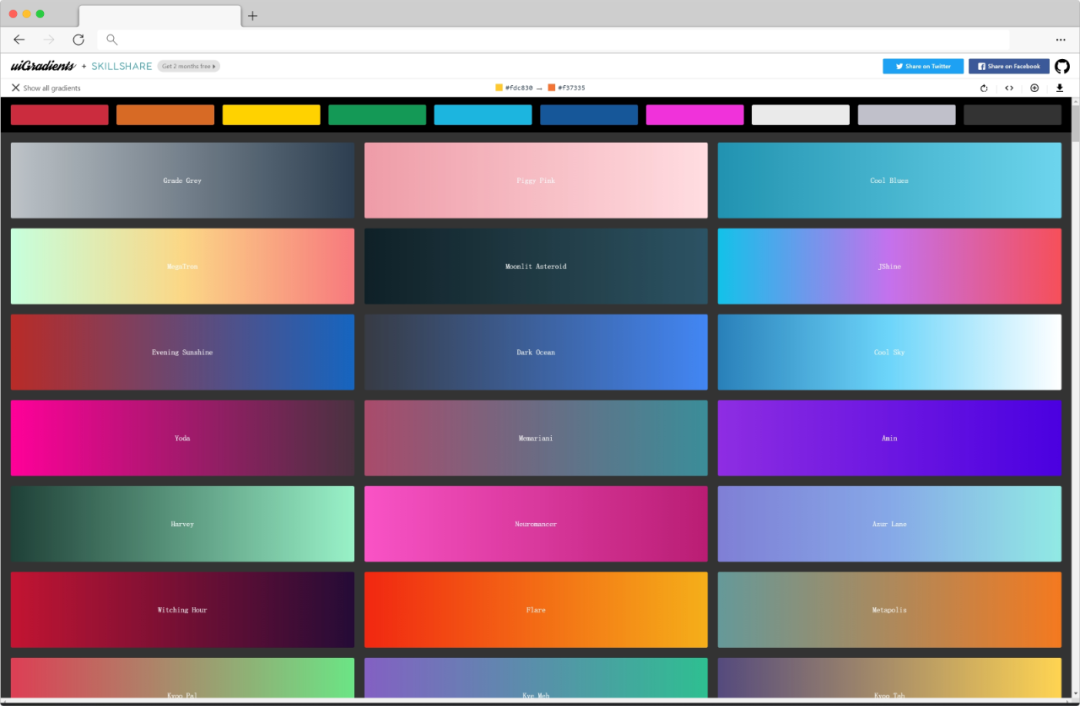Screen dimensions: 1080x706
Task: Go back using the browser back arrow
Action: (x=19, y=39)
